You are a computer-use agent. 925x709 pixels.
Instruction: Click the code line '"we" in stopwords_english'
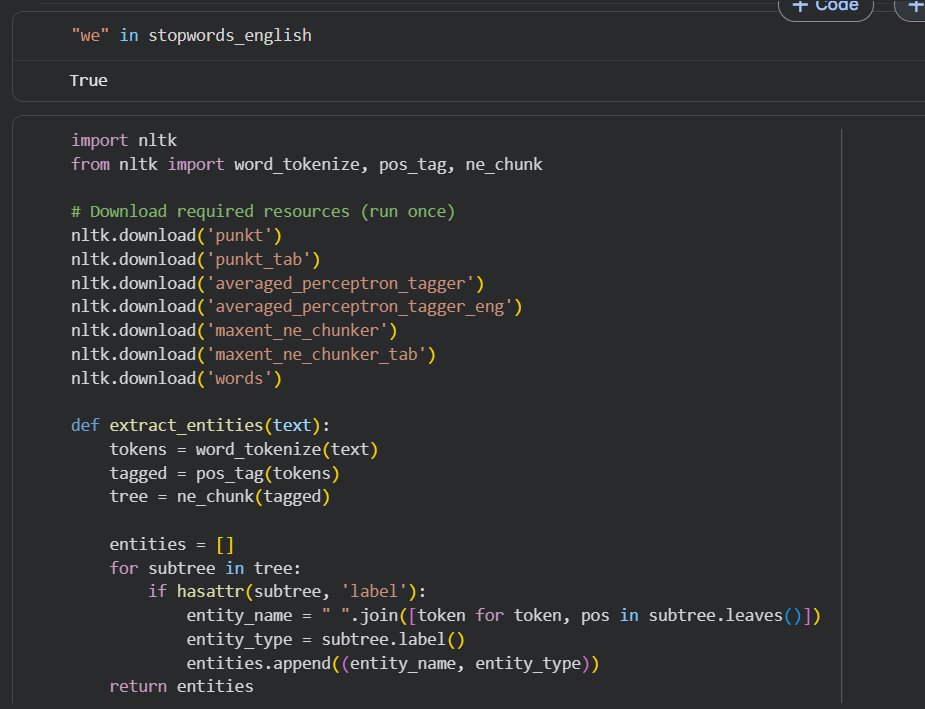coord(191,36)
